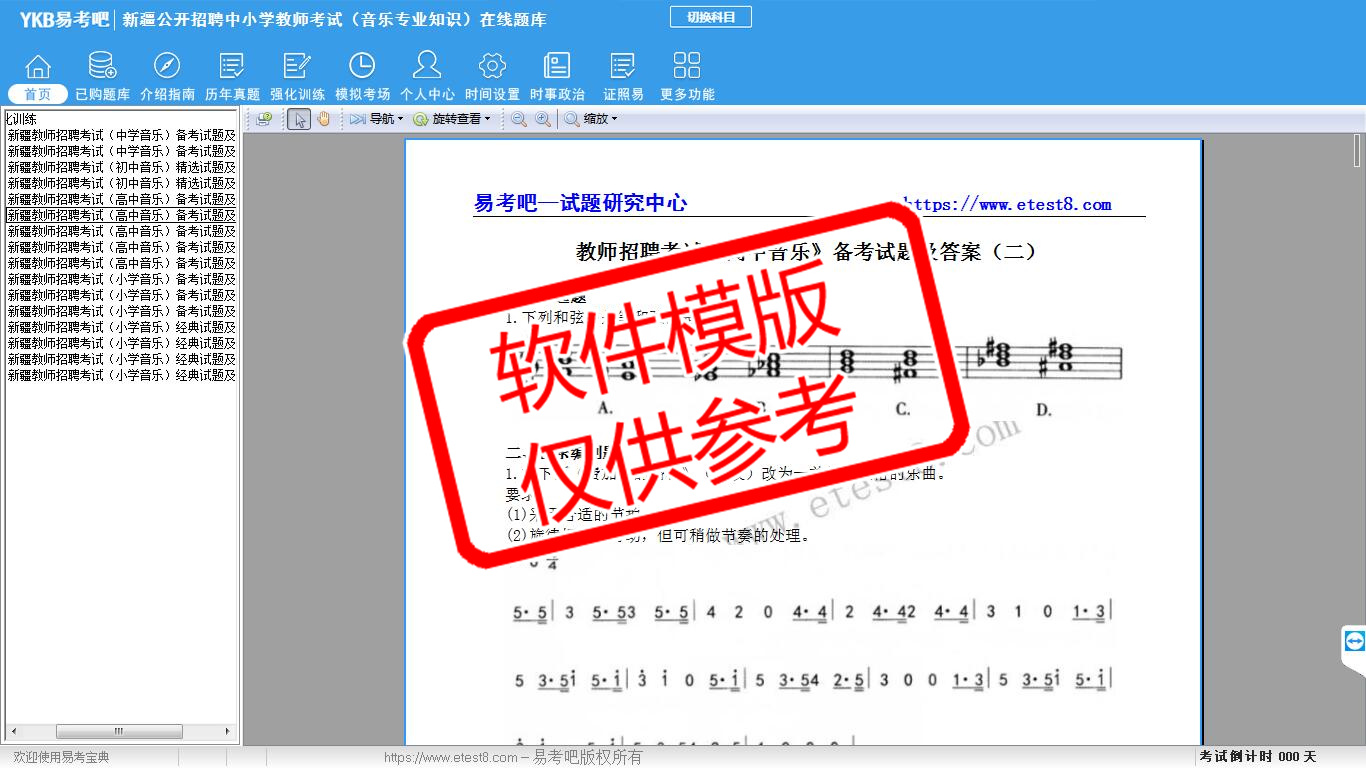Image resolution: width=1366 pixels, height=768 pixels.
Task: Click the document's vertical scrollbar thumb
Action: [1357, 150]
